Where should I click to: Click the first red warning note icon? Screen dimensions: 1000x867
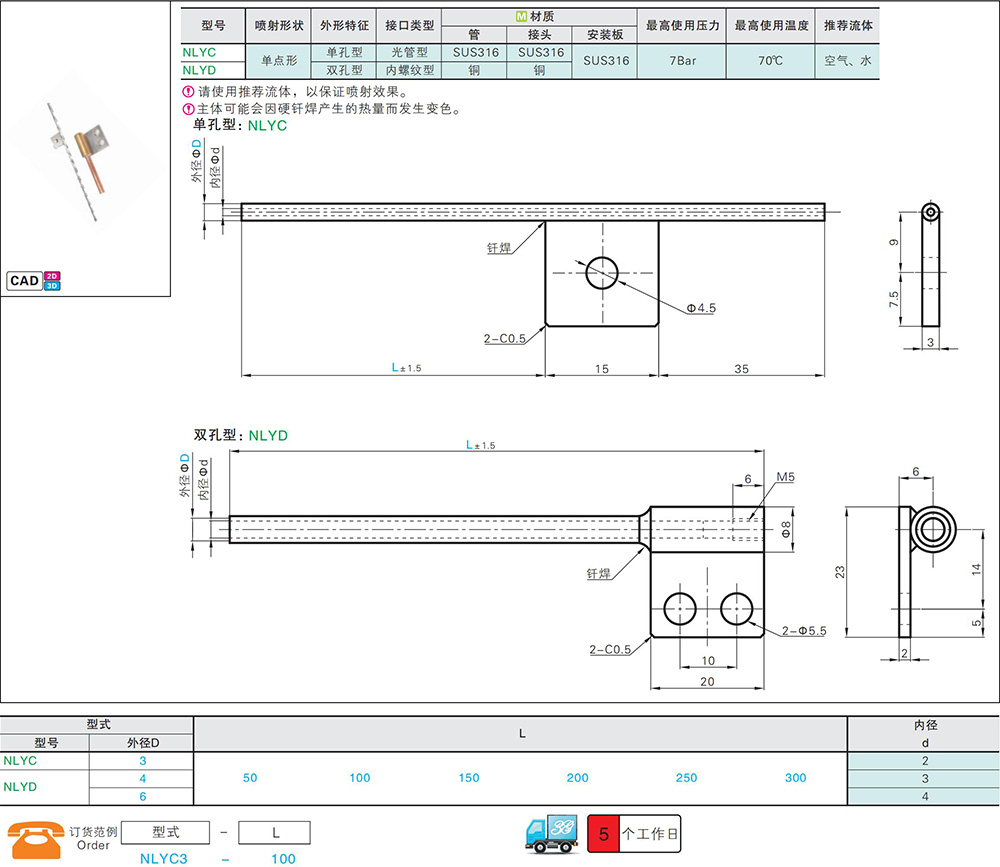[188, 91]
